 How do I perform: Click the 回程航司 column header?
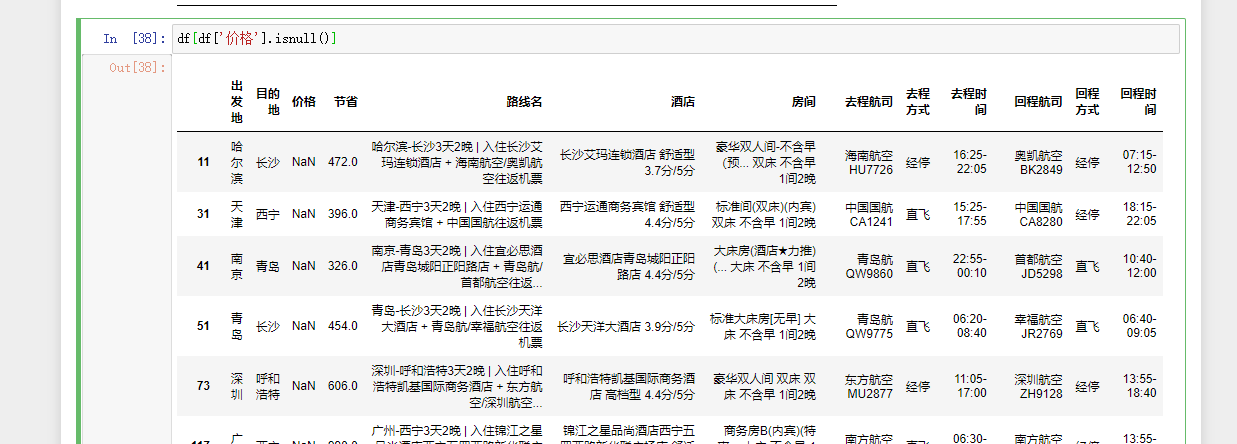click(x=1039, y=102)
